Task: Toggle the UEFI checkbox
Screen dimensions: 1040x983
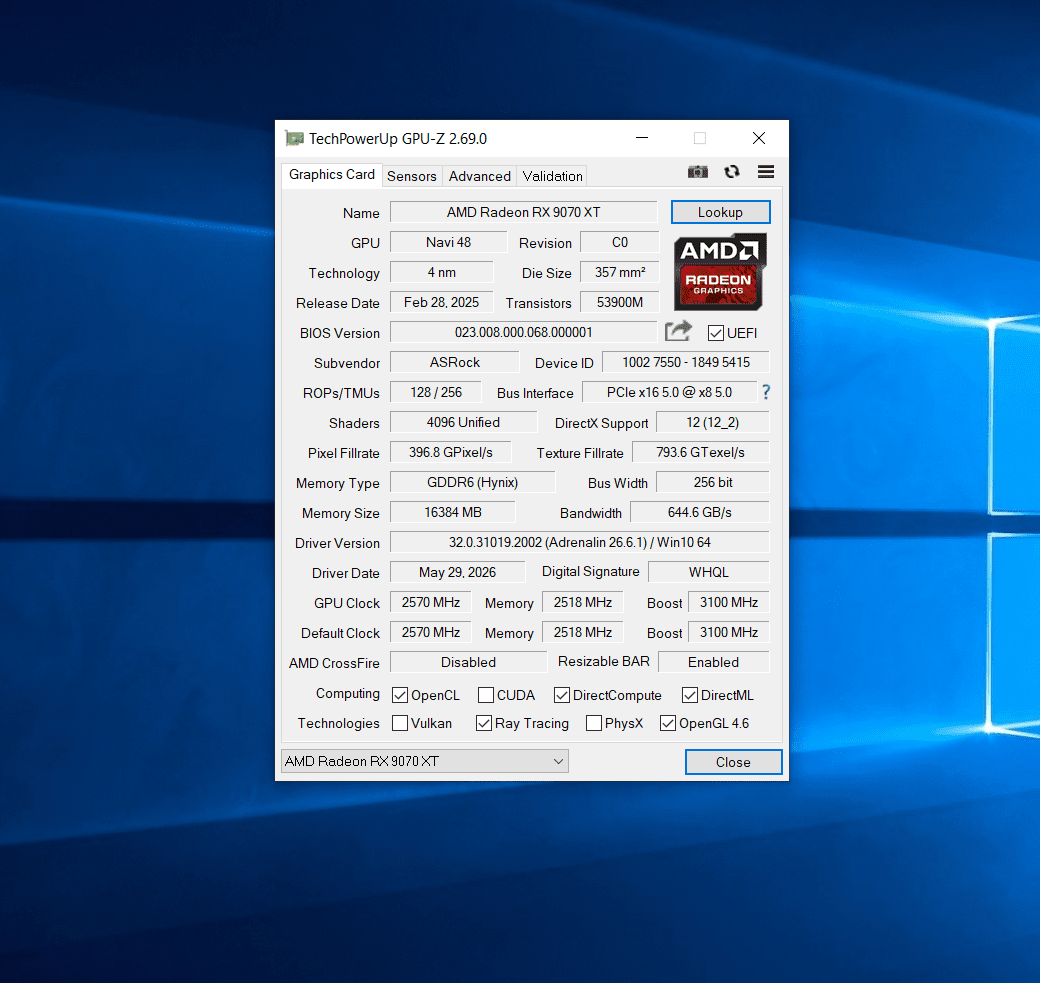Action: pos(716,333)
